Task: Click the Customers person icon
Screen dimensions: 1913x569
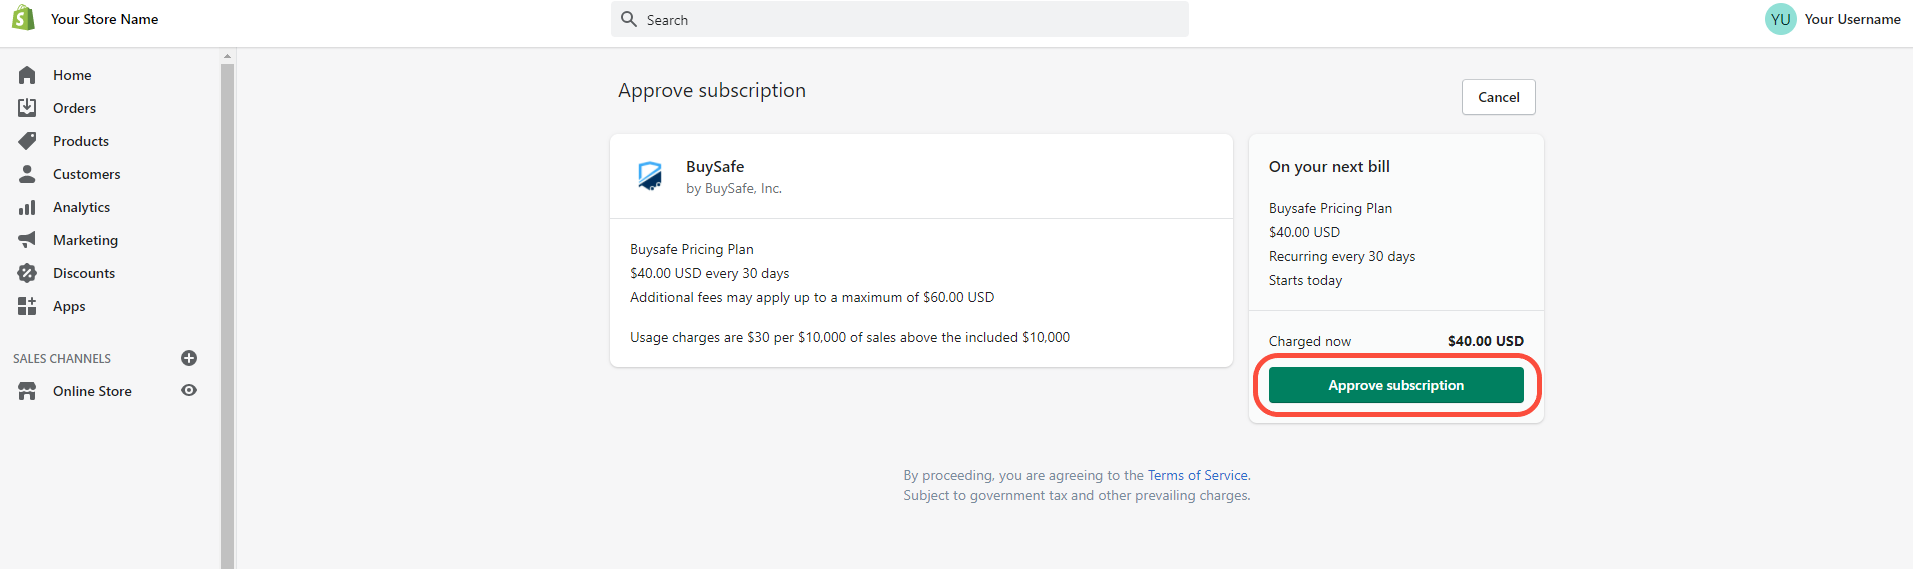Action: pyautogui.click(x=27, y=174)
